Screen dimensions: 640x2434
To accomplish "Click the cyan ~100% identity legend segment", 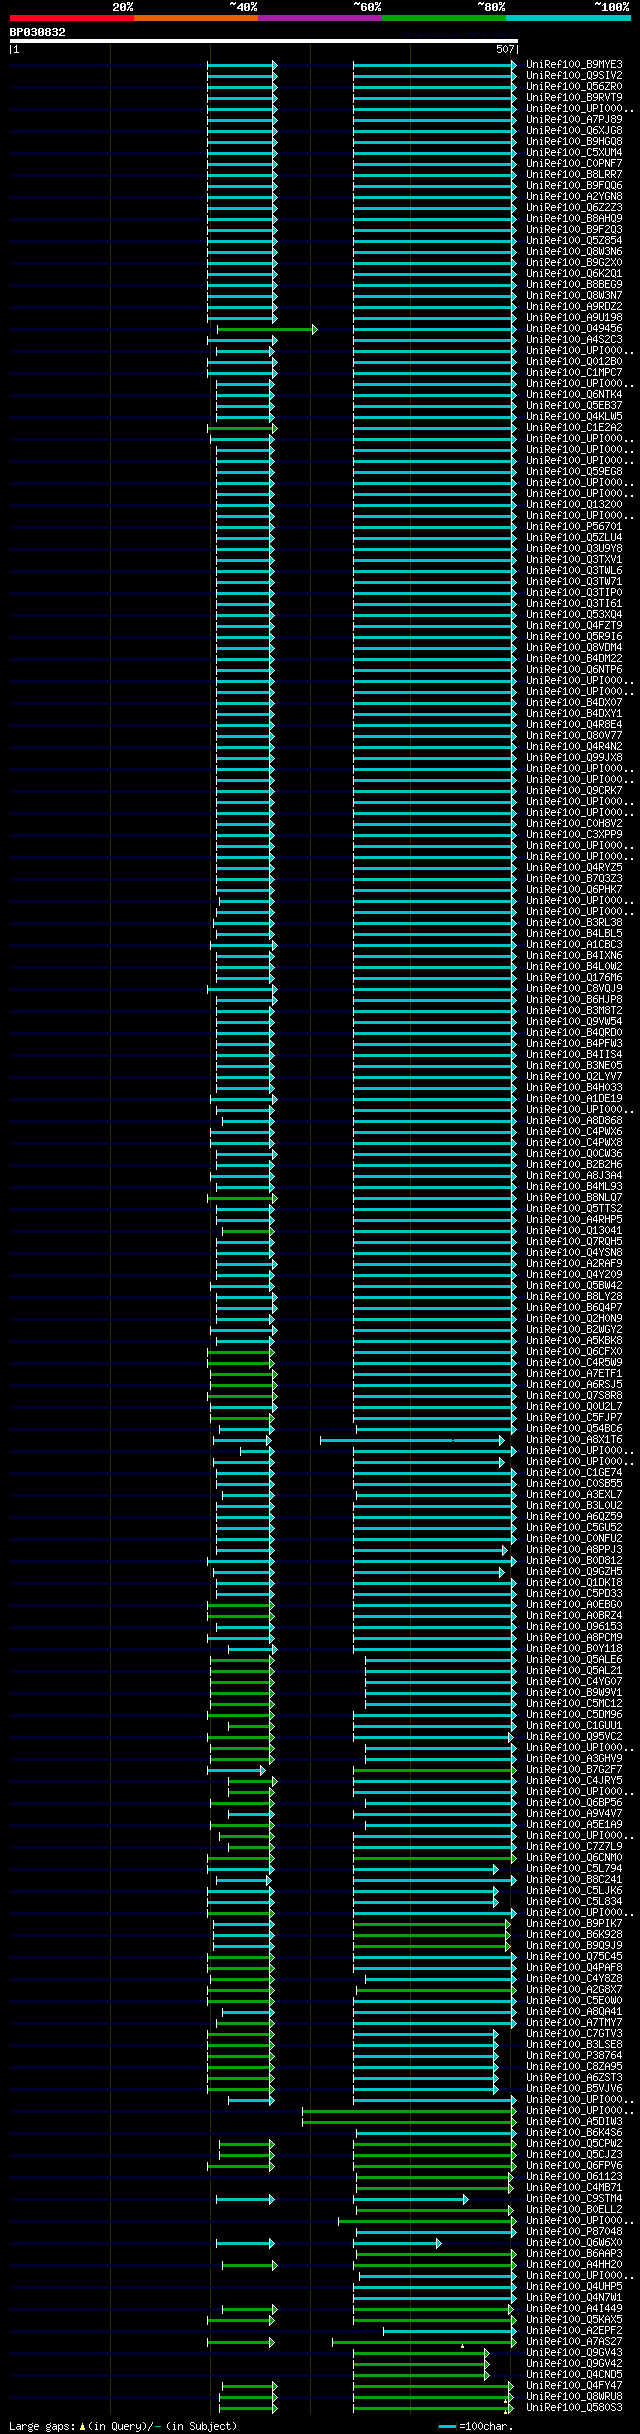I will (567, 18).
